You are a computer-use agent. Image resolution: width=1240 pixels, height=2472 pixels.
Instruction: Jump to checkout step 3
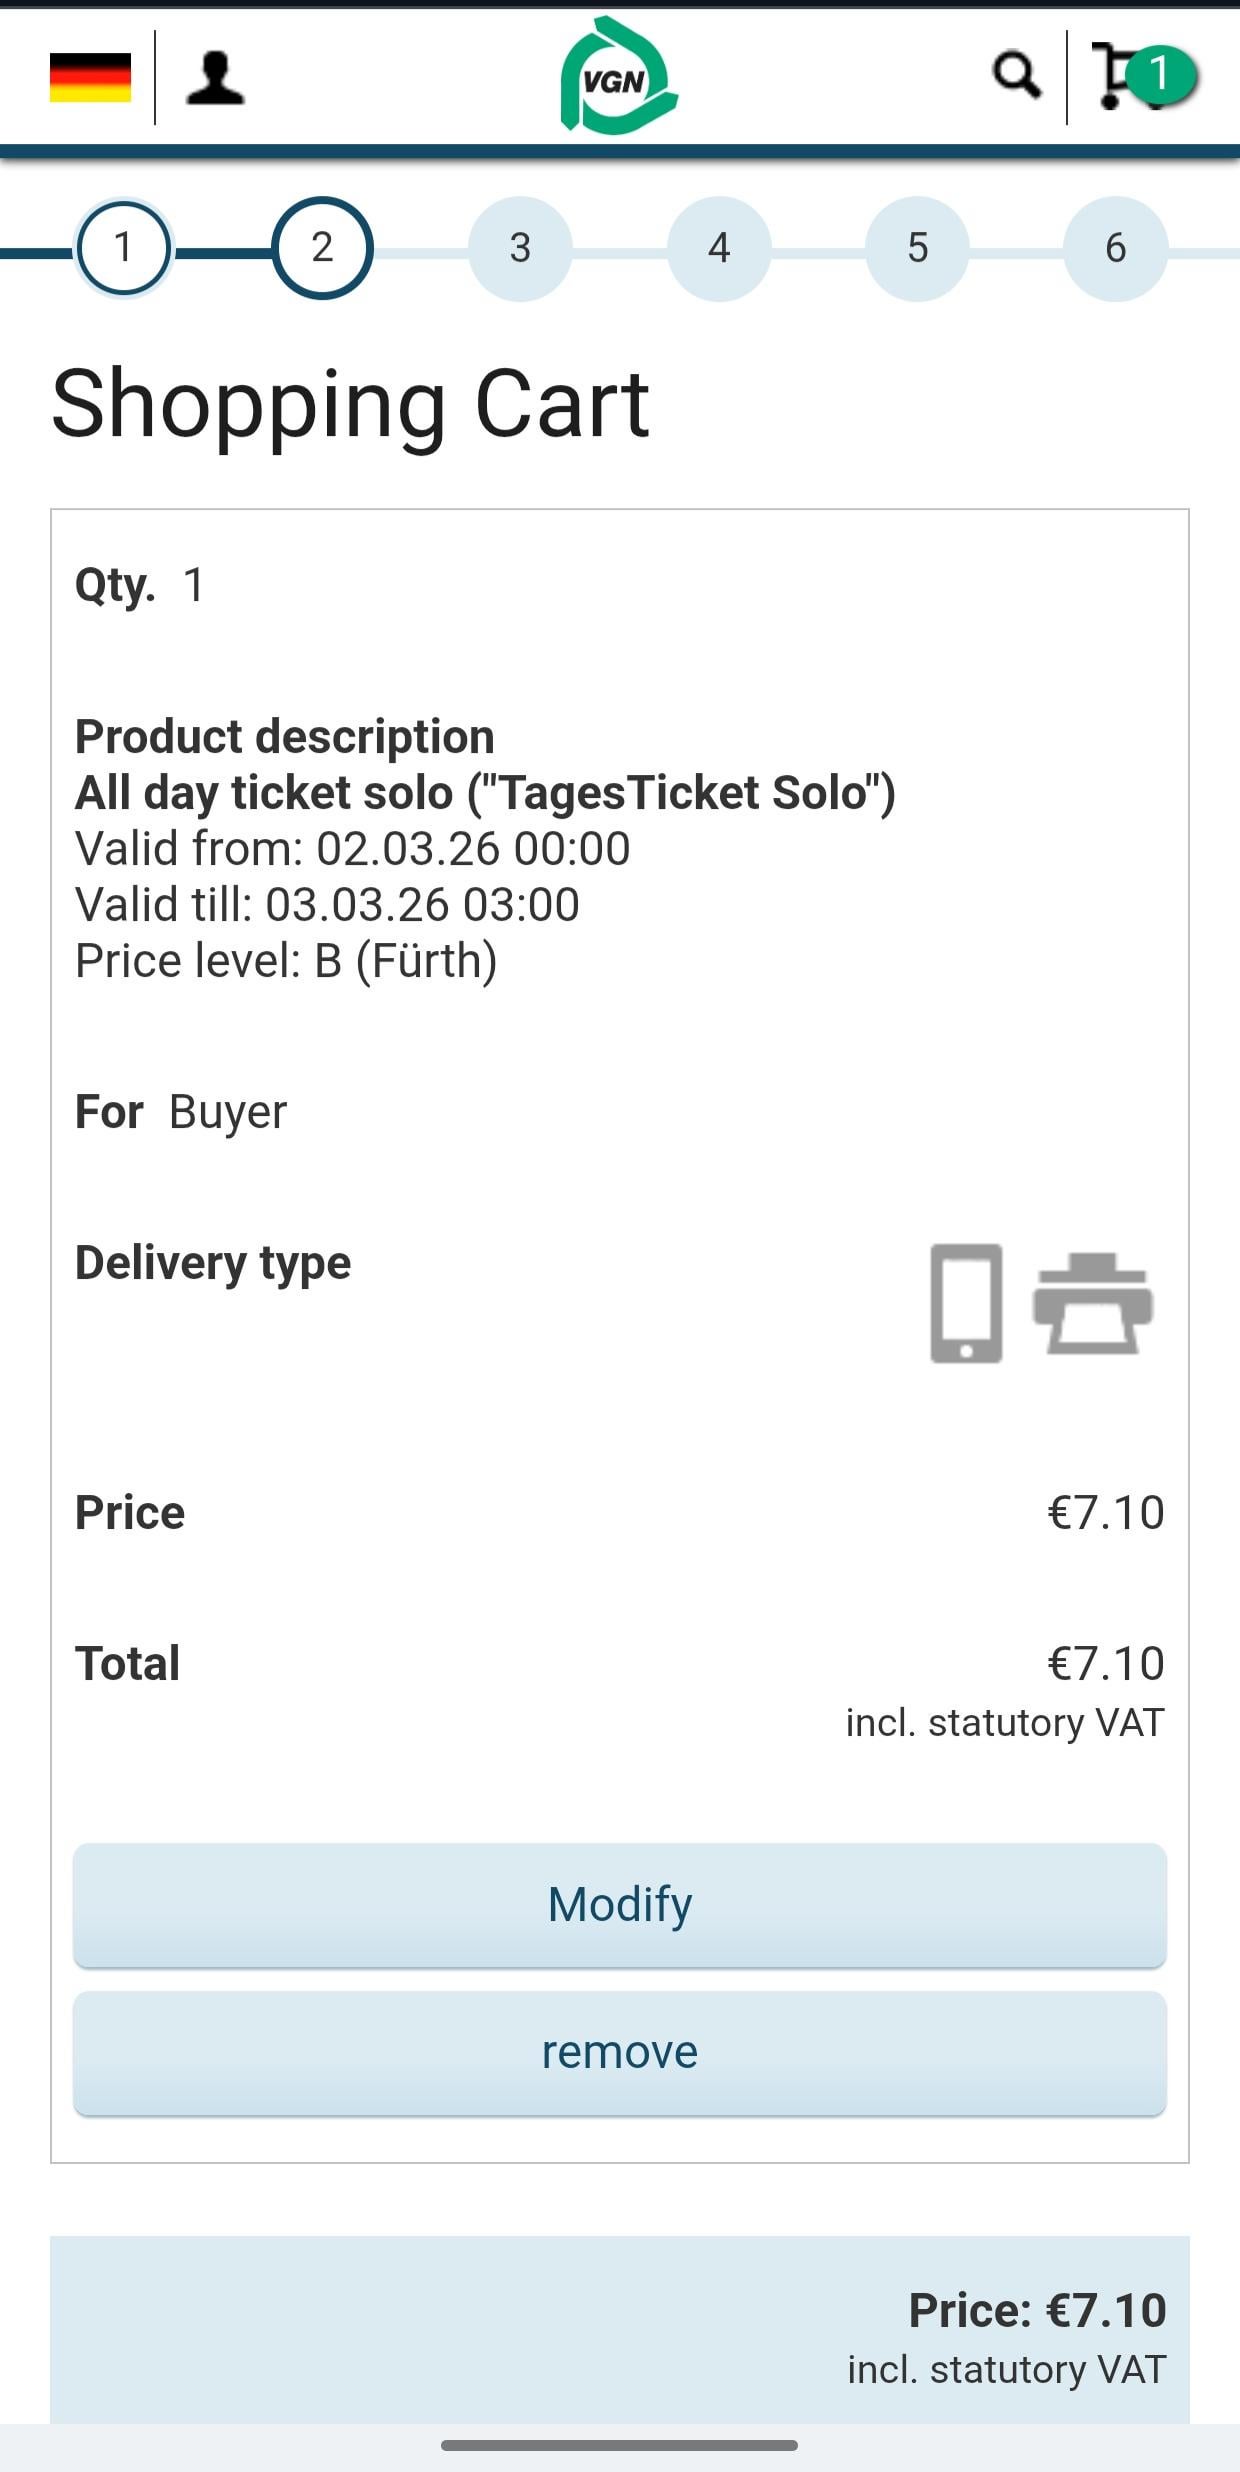[x=520, y=248]
